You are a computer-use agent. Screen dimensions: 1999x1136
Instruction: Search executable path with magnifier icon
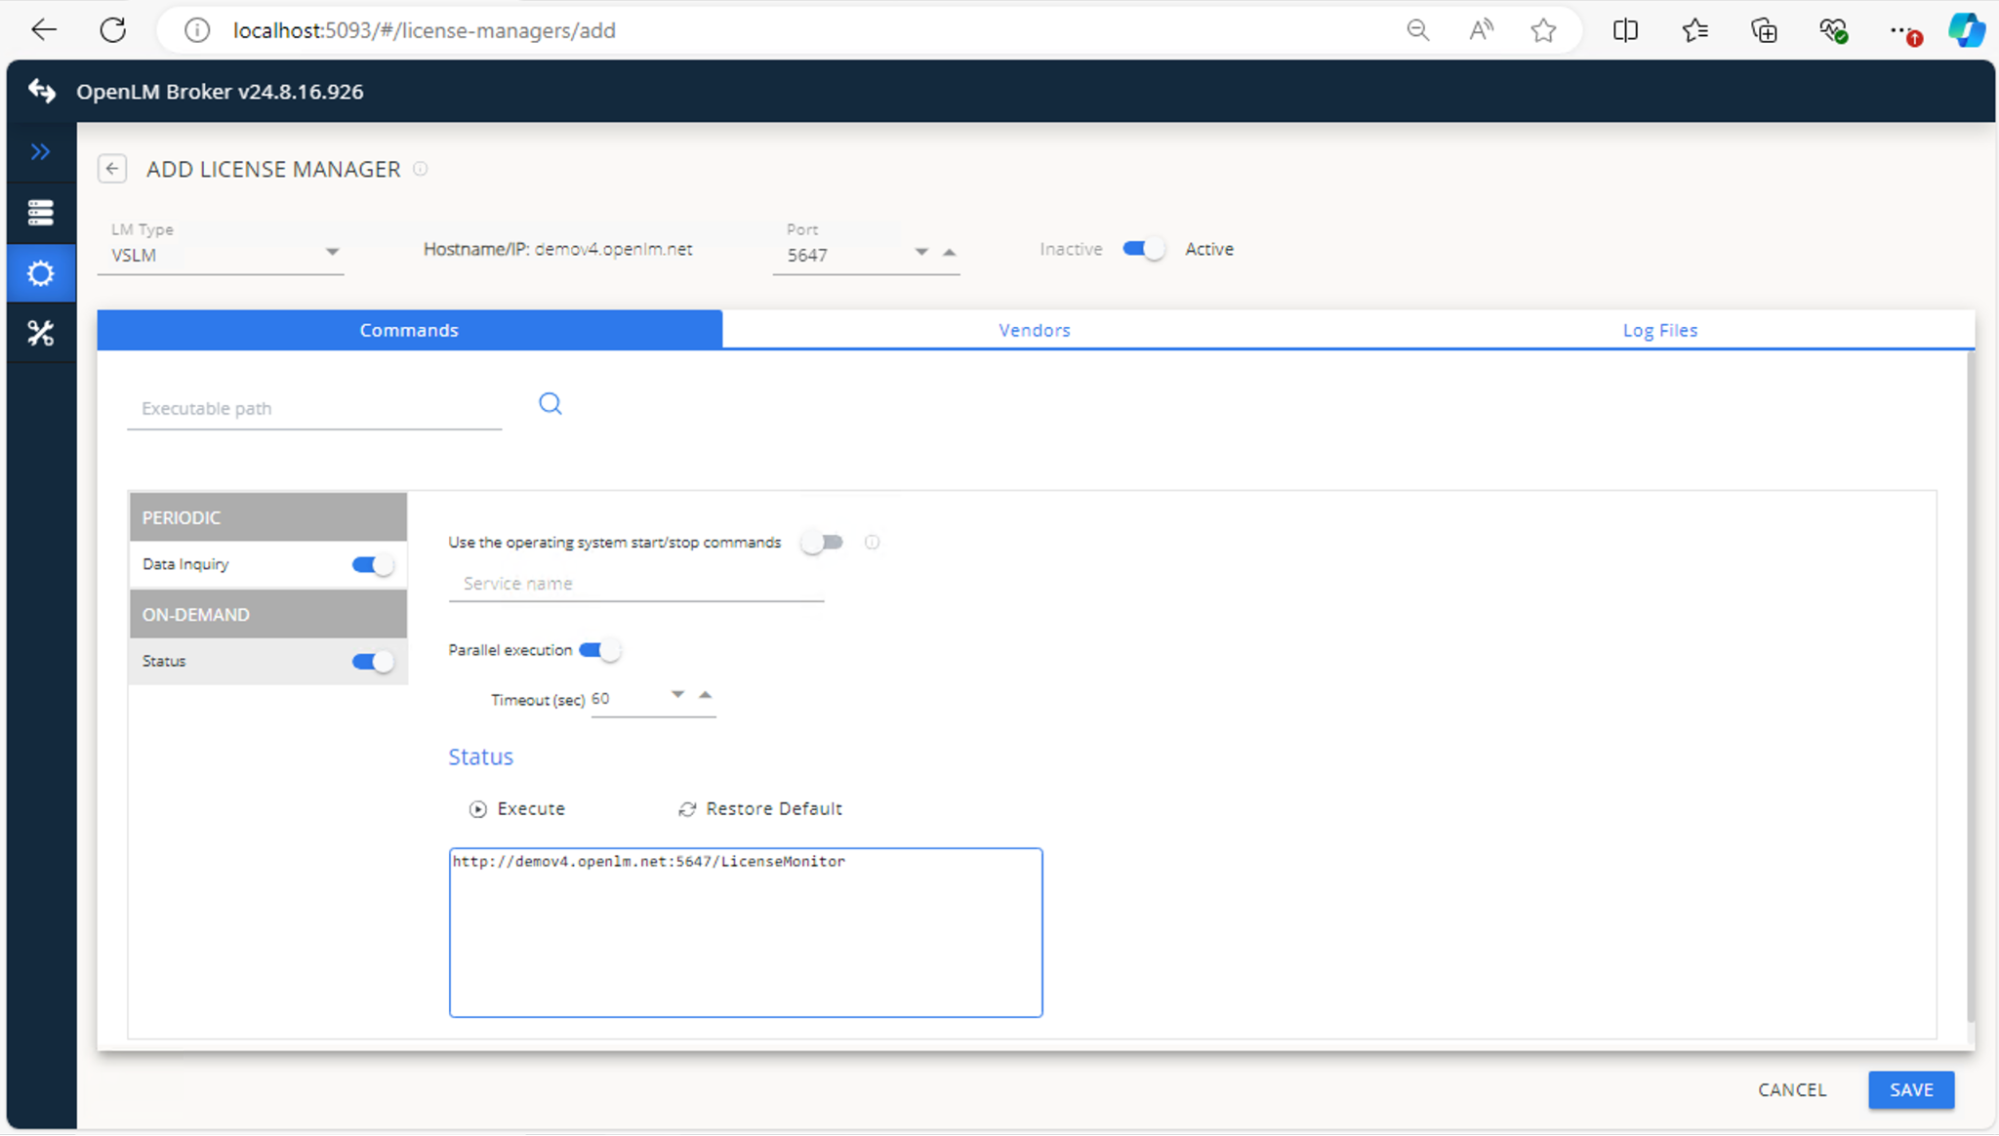tap(550, 403)
